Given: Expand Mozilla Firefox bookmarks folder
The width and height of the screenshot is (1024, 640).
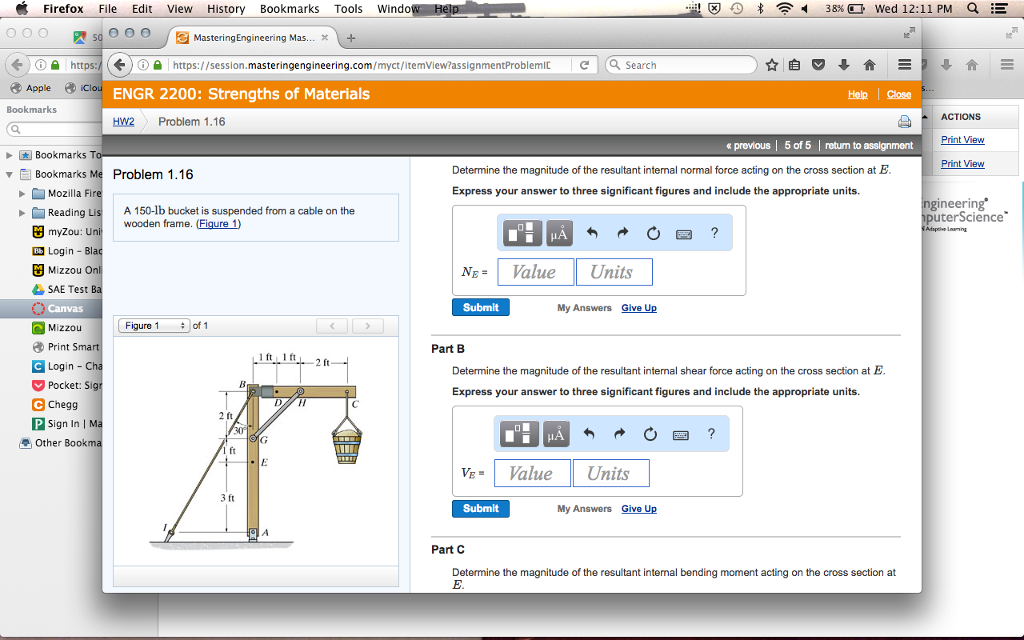Looking at the screenshot, I should click(22, 194).
